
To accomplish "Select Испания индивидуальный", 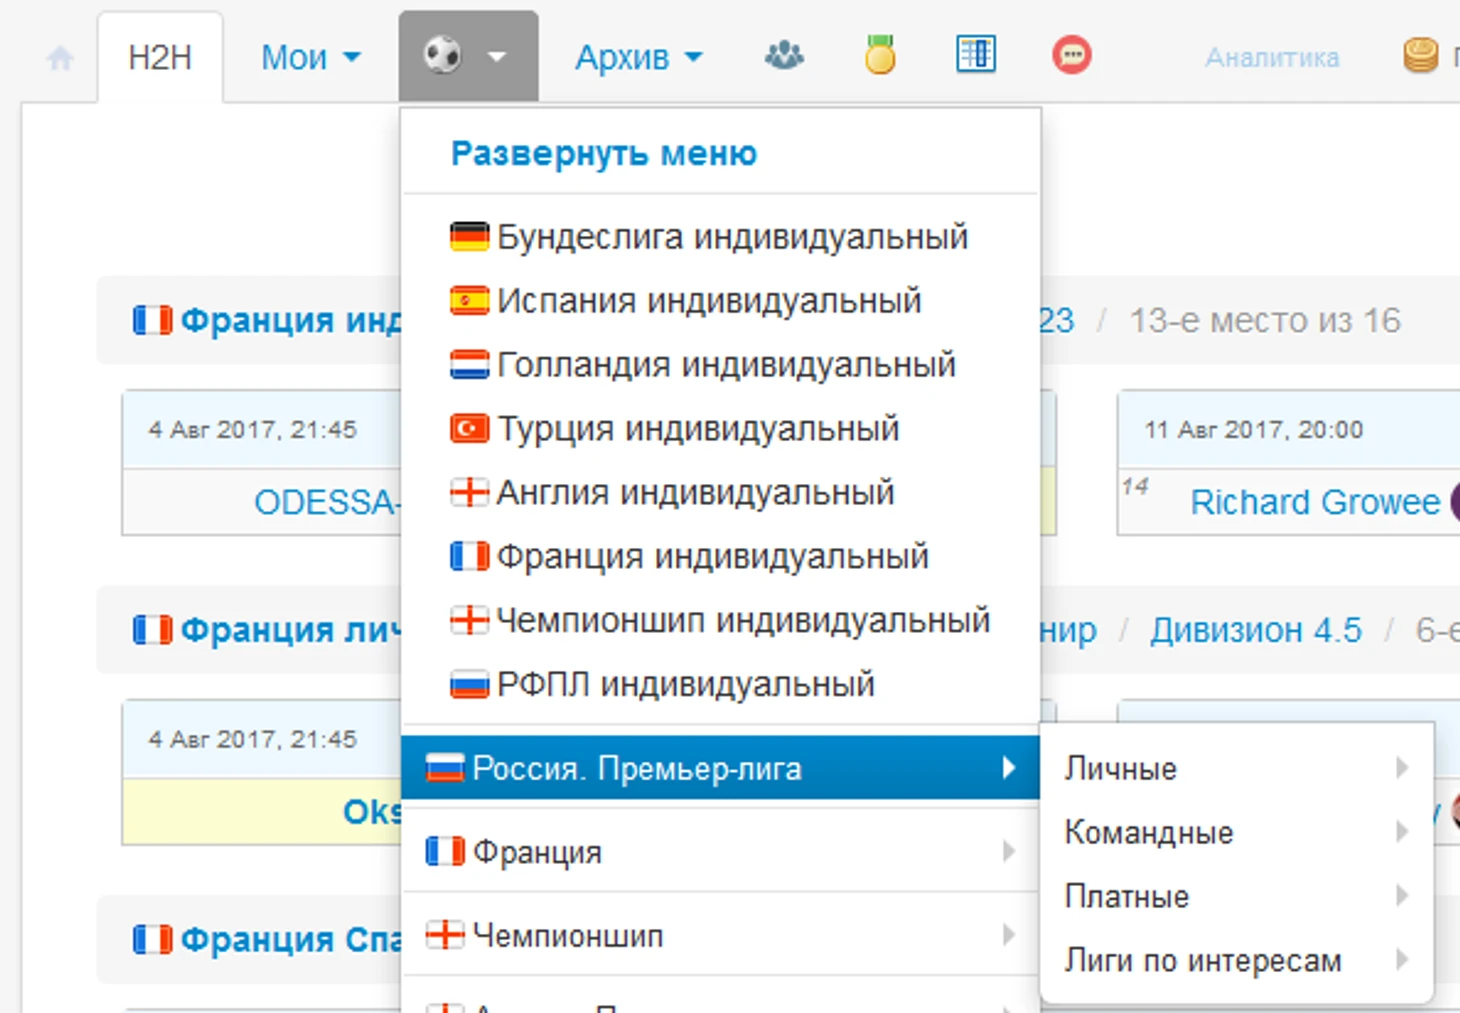I will point(686,301).
